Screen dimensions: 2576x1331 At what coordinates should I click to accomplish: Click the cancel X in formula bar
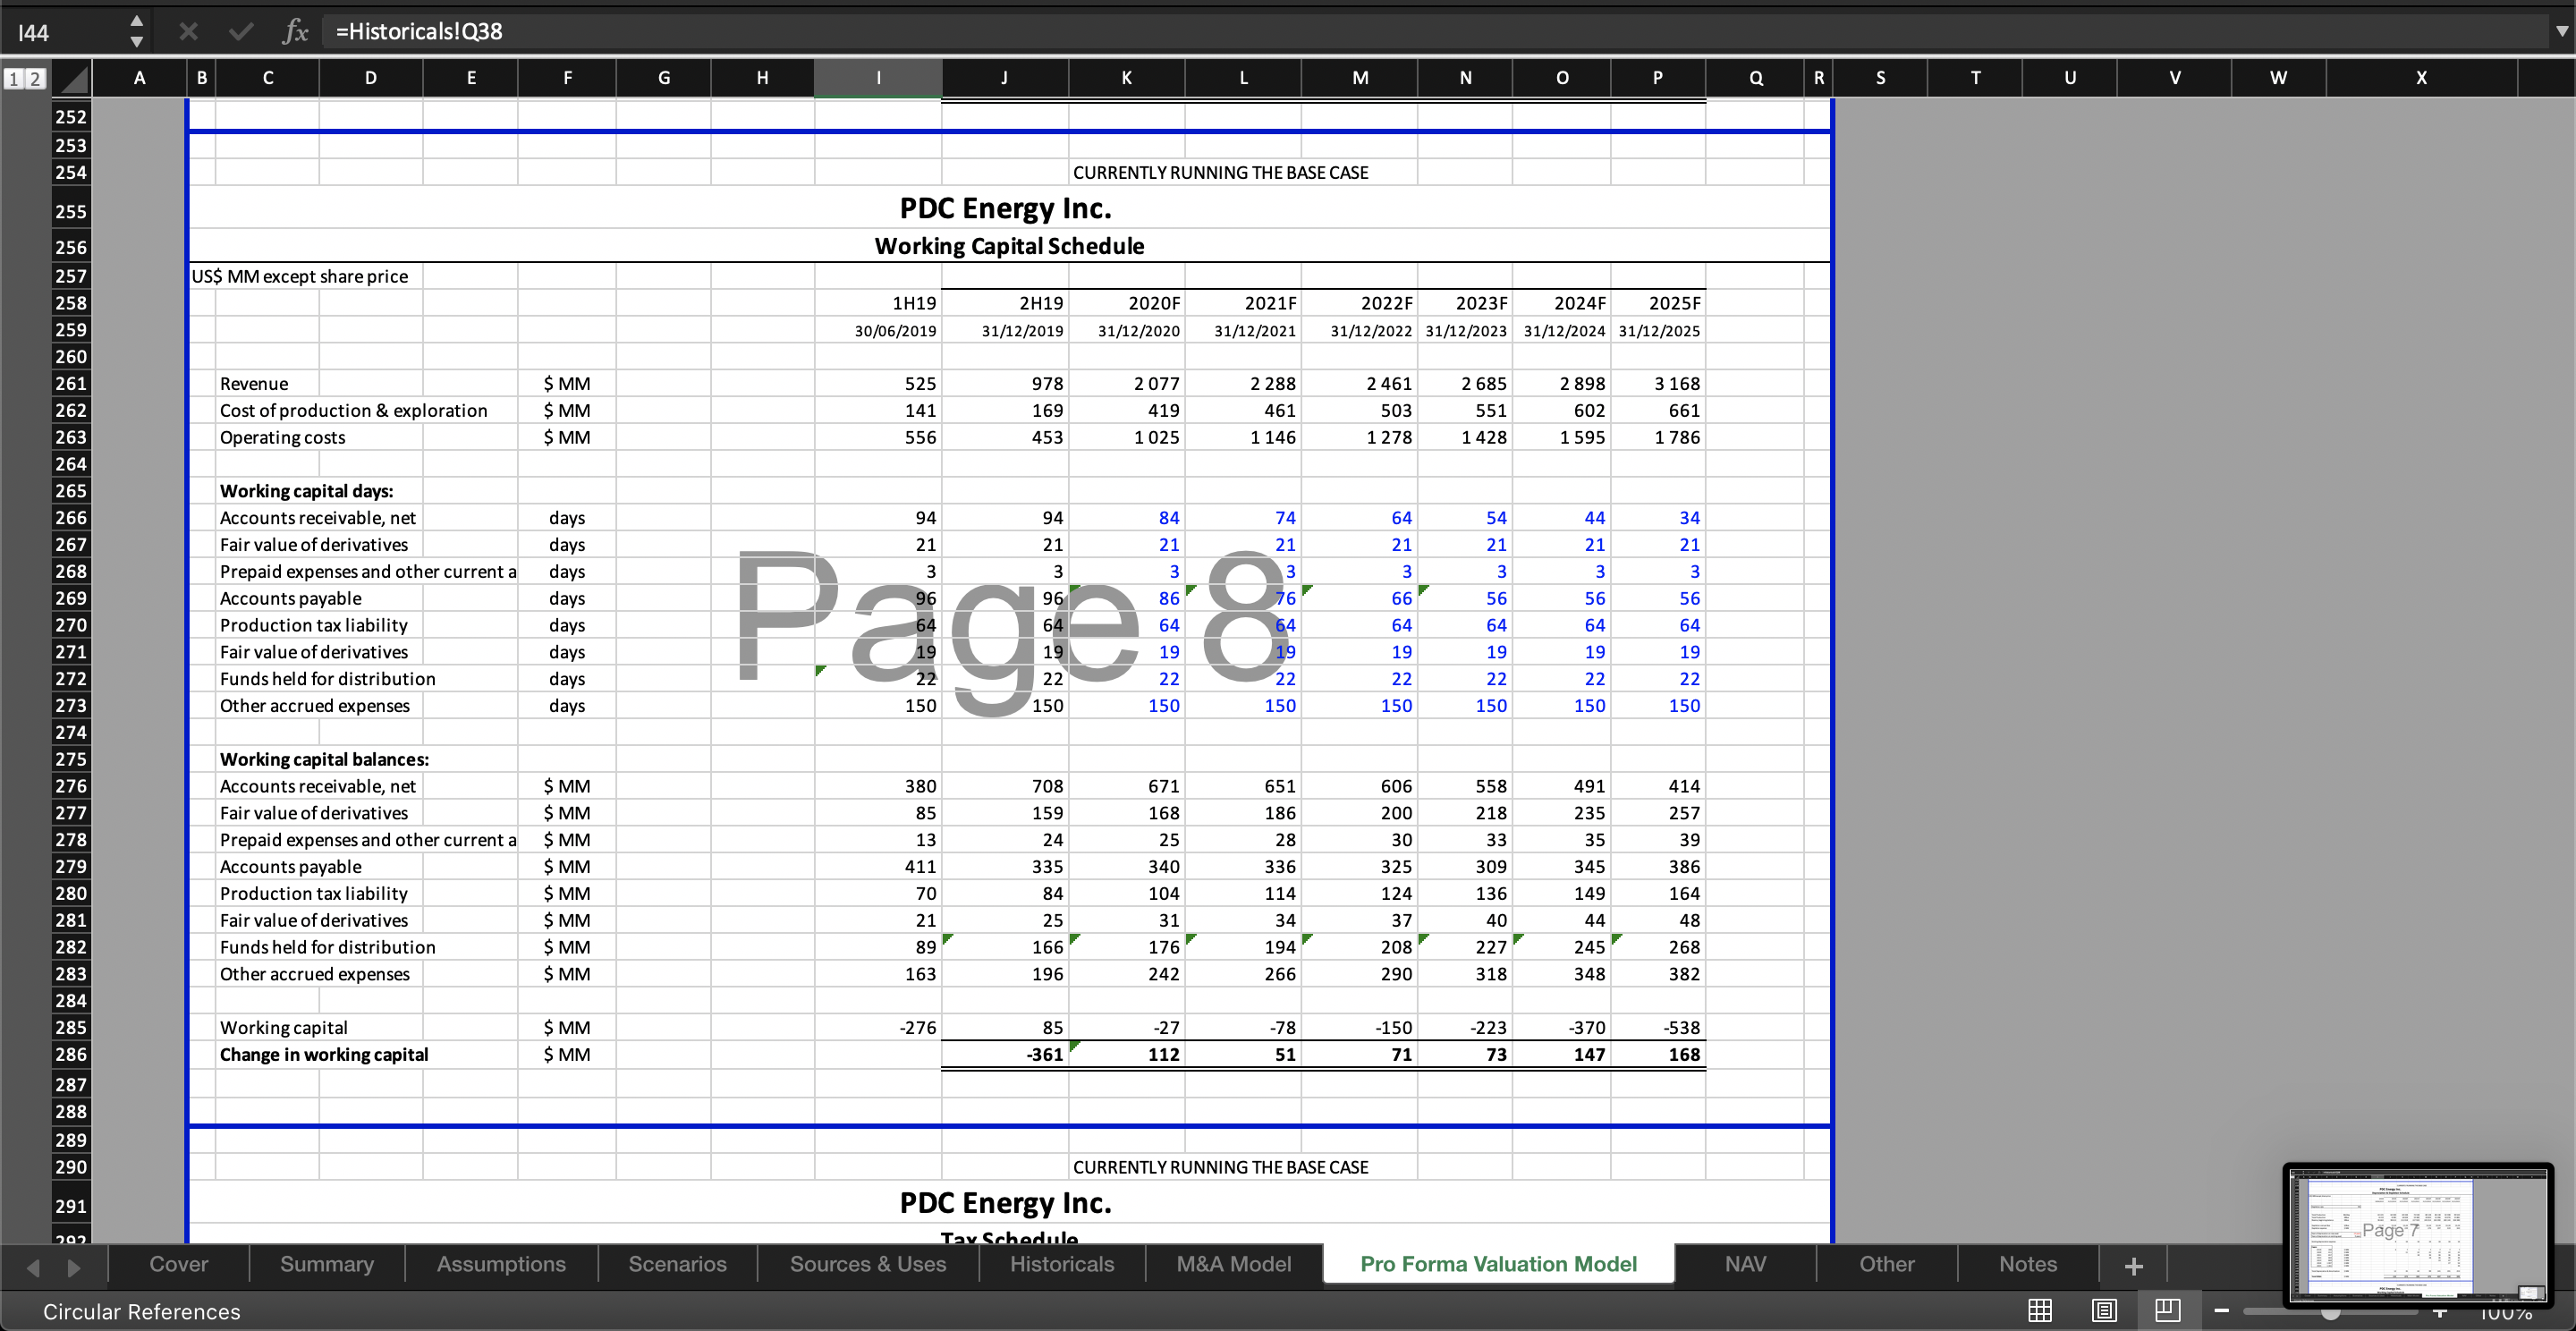click(188, 31)
